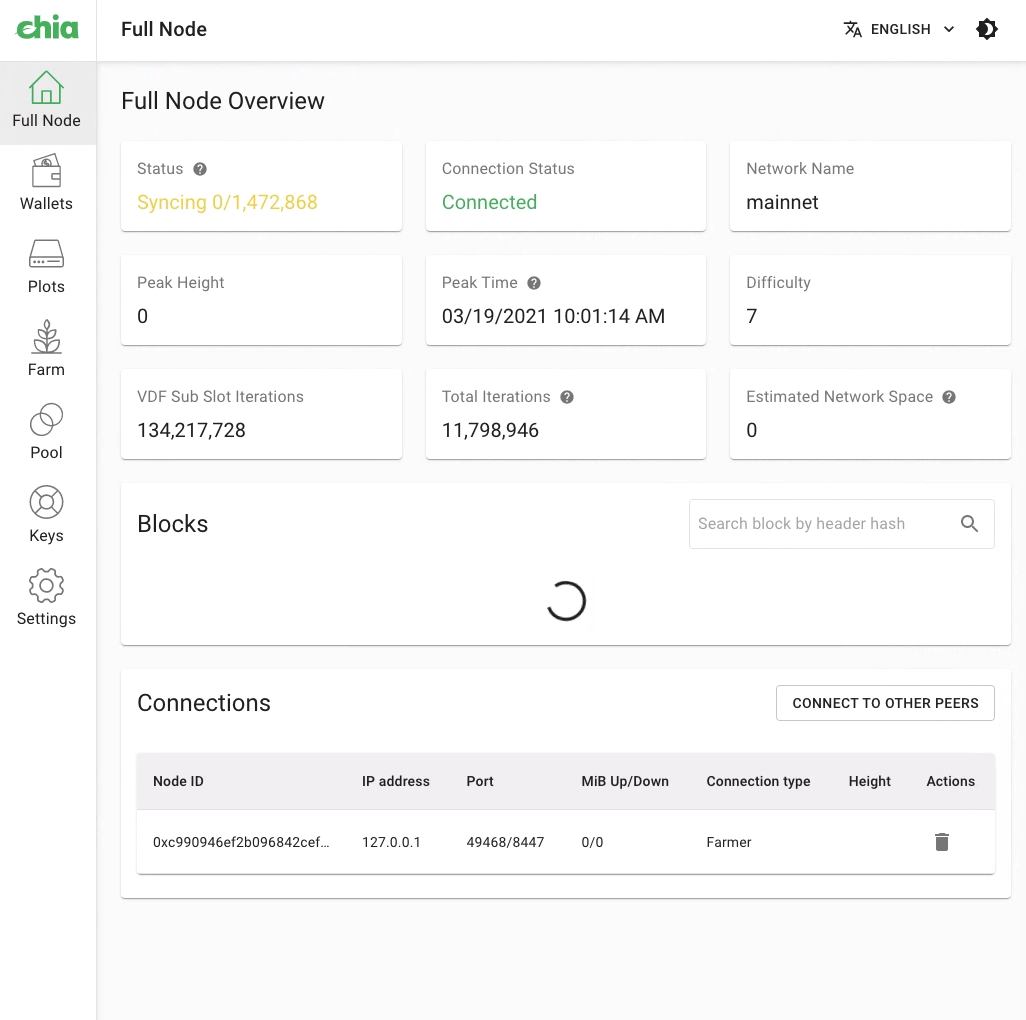Open the ENGLISH language dropdown
Screen dimensions: 1026x1020
click(898, 29)
